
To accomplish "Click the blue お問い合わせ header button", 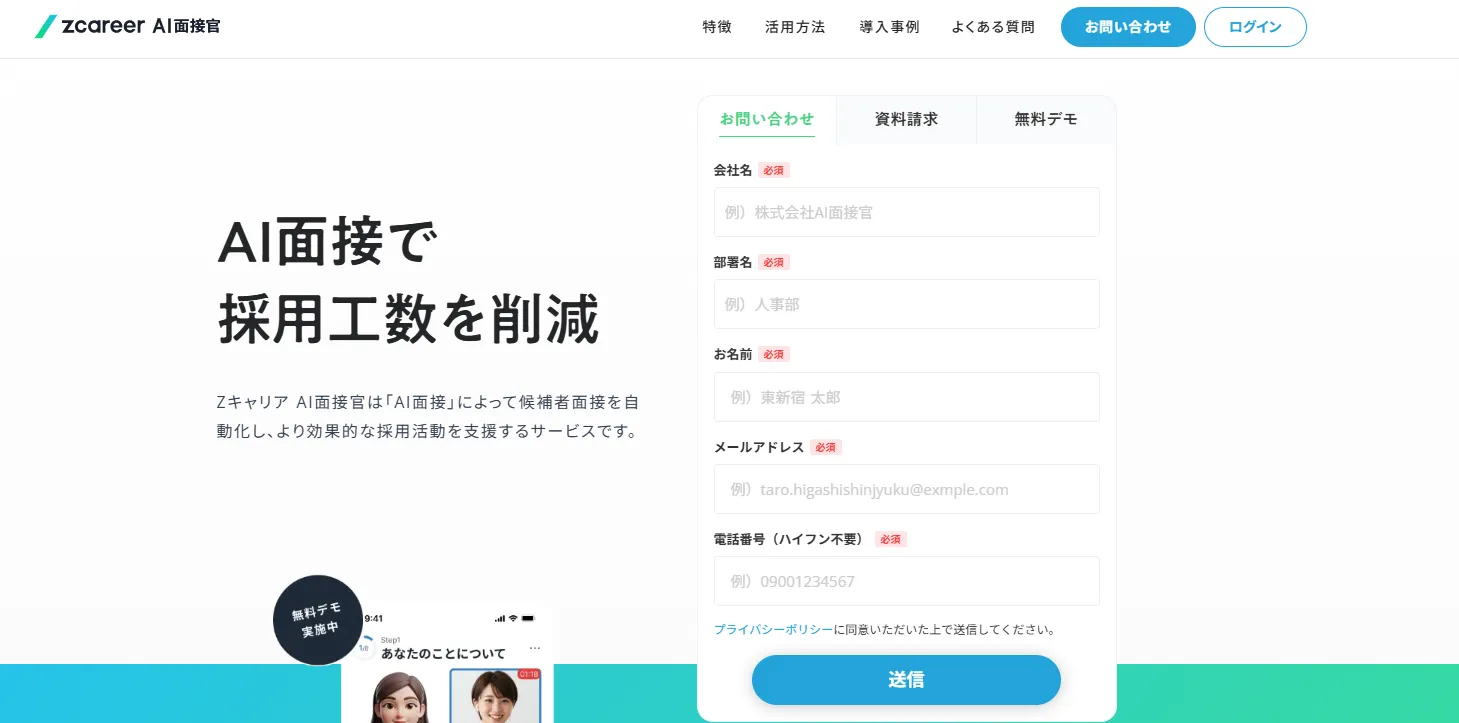I will coord(1128,27).
